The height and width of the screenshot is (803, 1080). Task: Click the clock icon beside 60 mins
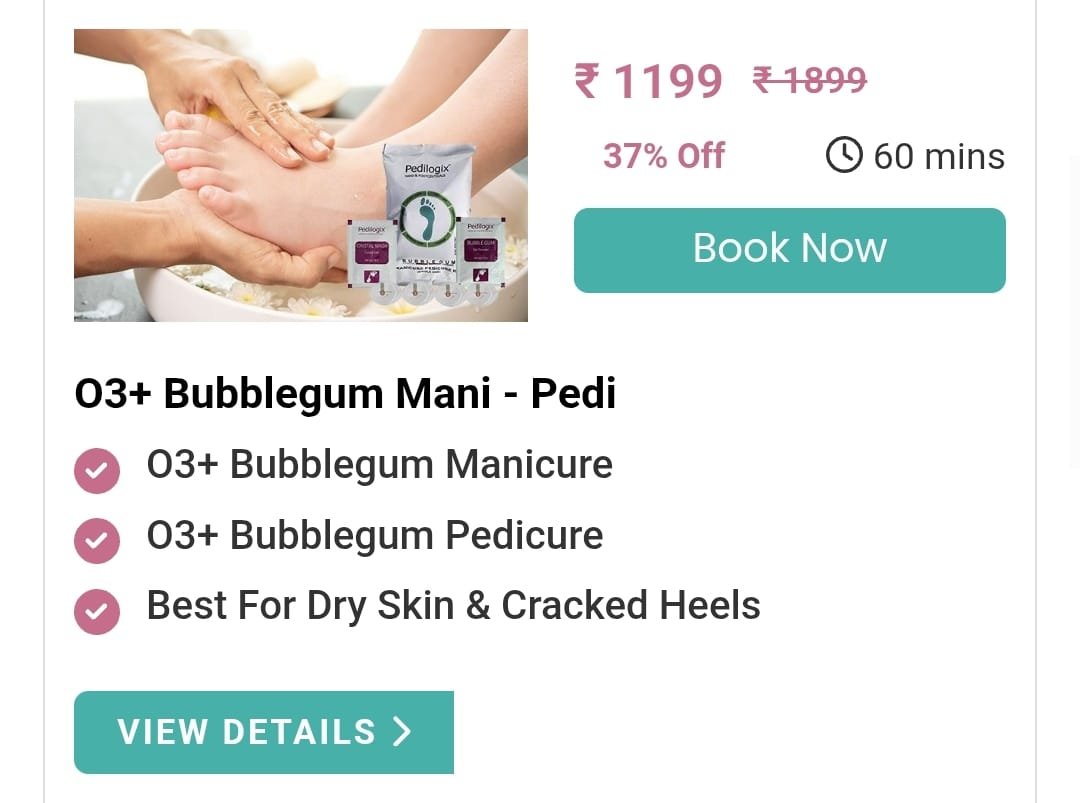(844, 154)
